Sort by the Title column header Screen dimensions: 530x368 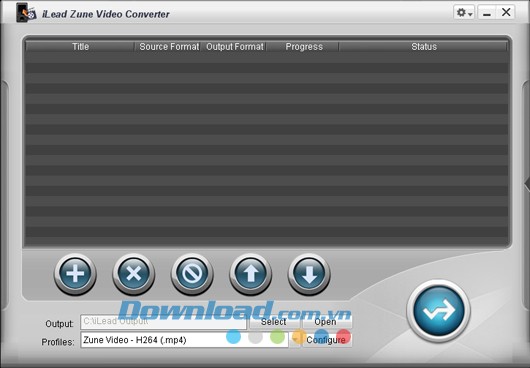click(x=80, y=47)
